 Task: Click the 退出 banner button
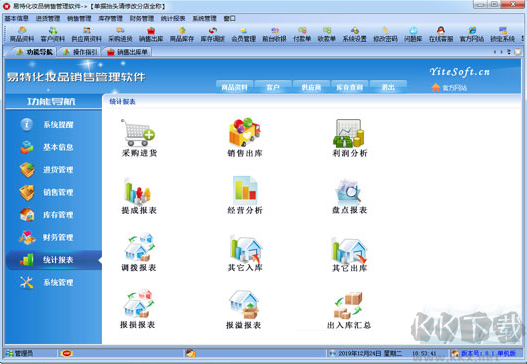[x=388, y=87]
